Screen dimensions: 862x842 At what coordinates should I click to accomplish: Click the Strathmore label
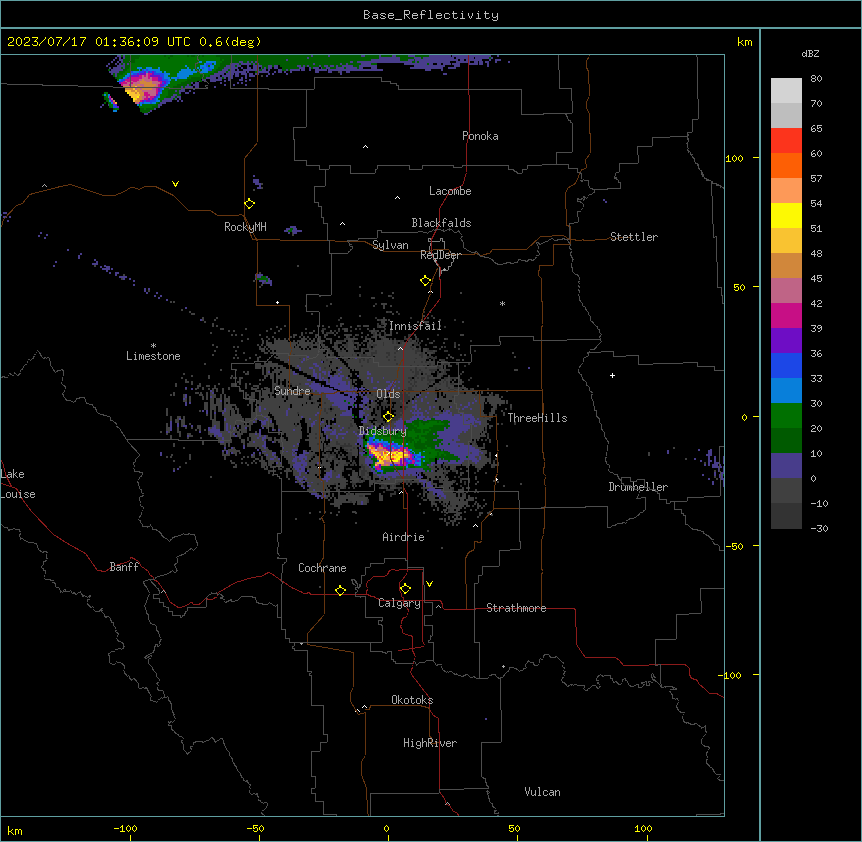pos(516,608)
